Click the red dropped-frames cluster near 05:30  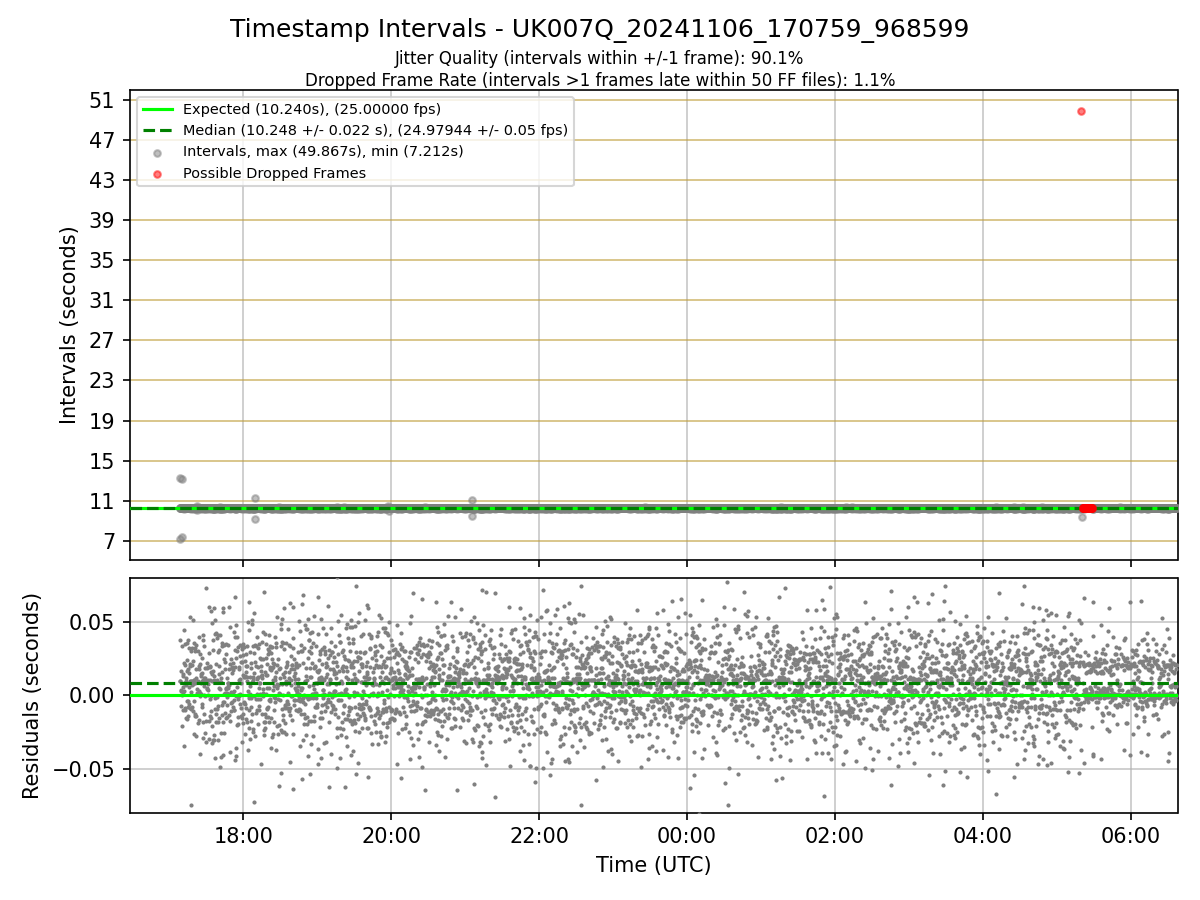[1088, 508]
